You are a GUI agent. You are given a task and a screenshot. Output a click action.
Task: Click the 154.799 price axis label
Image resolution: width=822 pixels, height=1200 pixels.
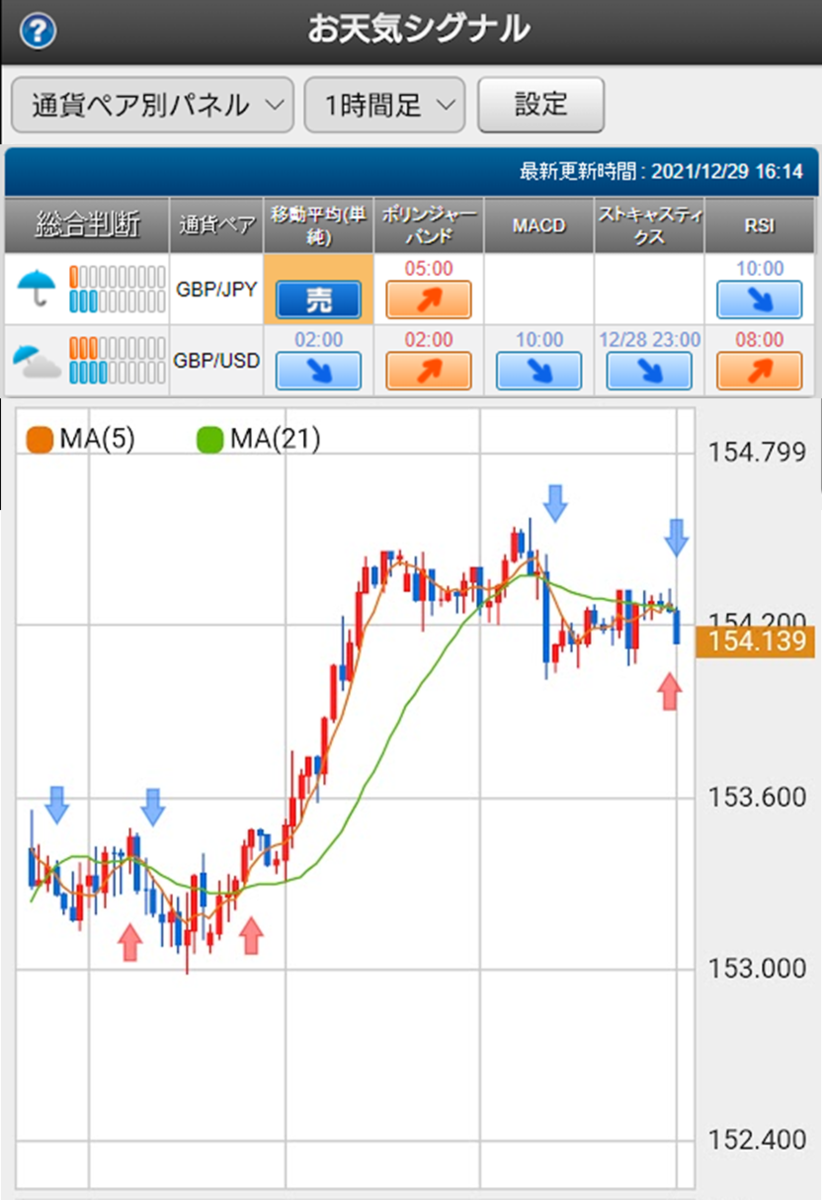coord(757,452)
